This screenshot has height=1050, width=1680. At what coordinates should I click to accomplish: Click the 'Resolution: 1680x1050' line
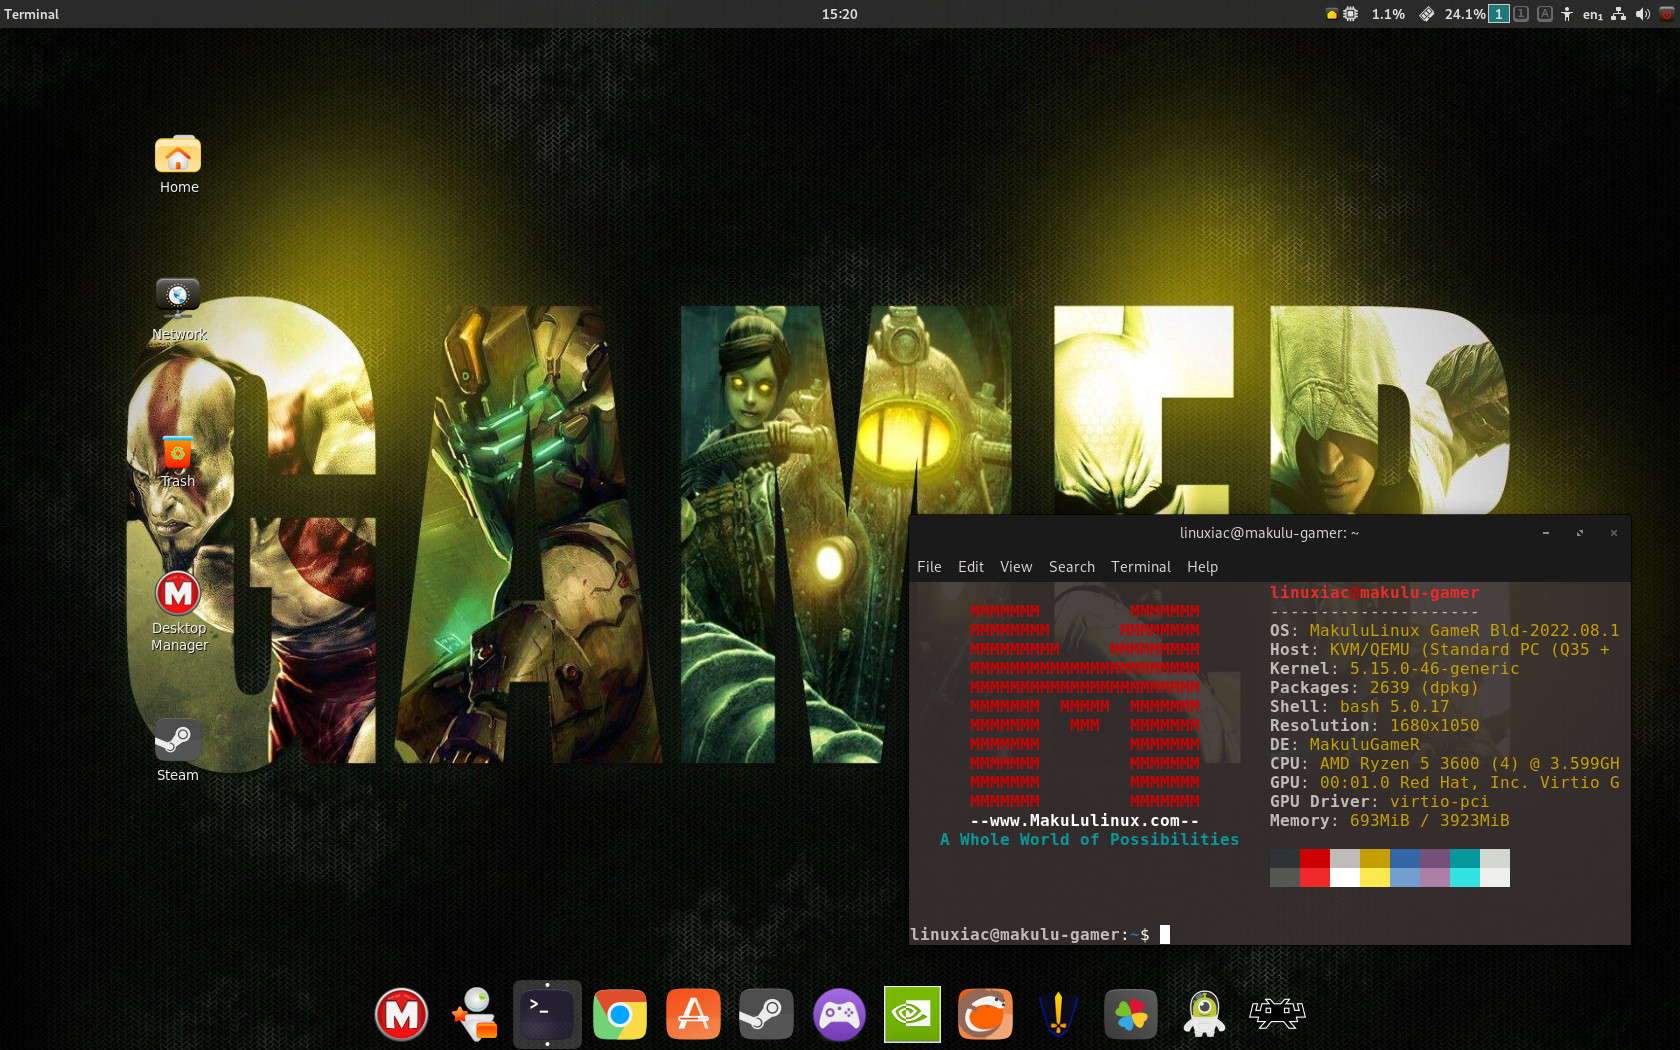(x=1374, y=726)
